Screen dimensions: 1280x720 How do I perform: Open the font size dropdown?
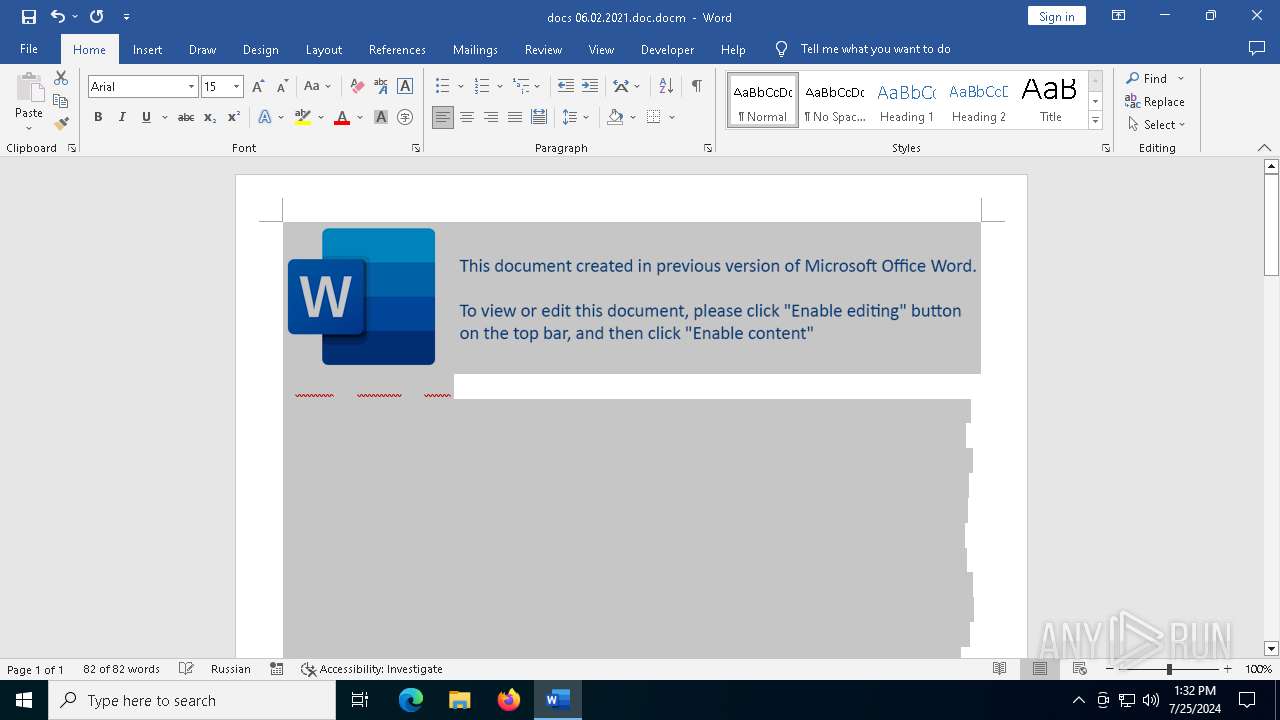pos(237,87)
